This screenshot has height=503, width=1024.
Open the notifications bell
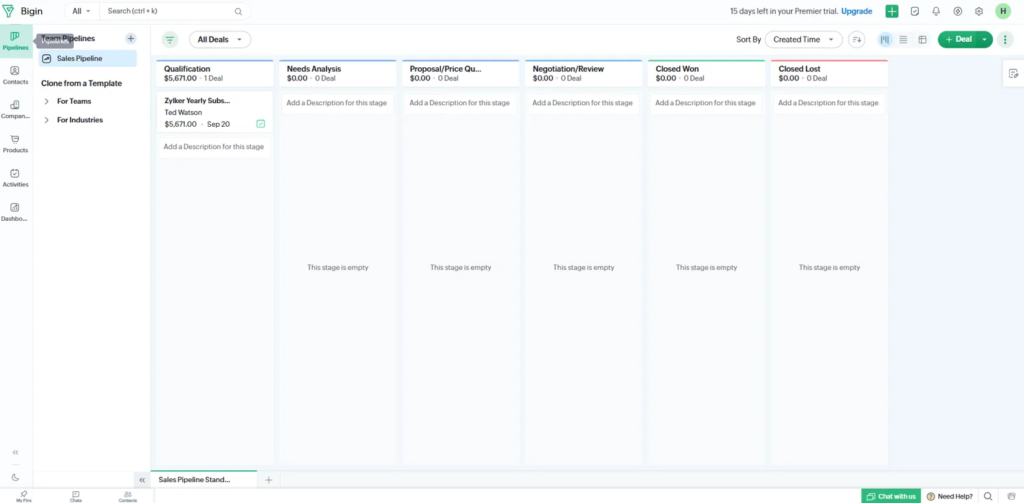(936, 11)
